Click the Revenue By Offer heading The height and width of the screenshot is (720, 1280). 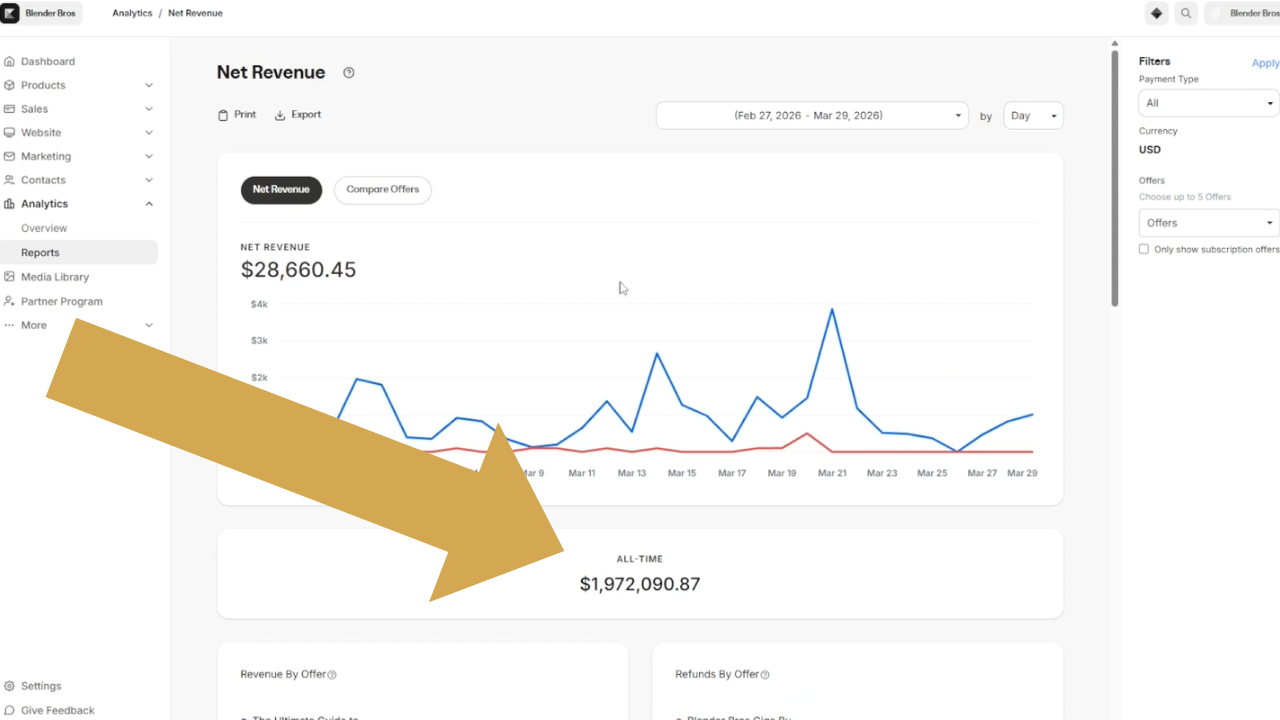(x=283, y=675)
